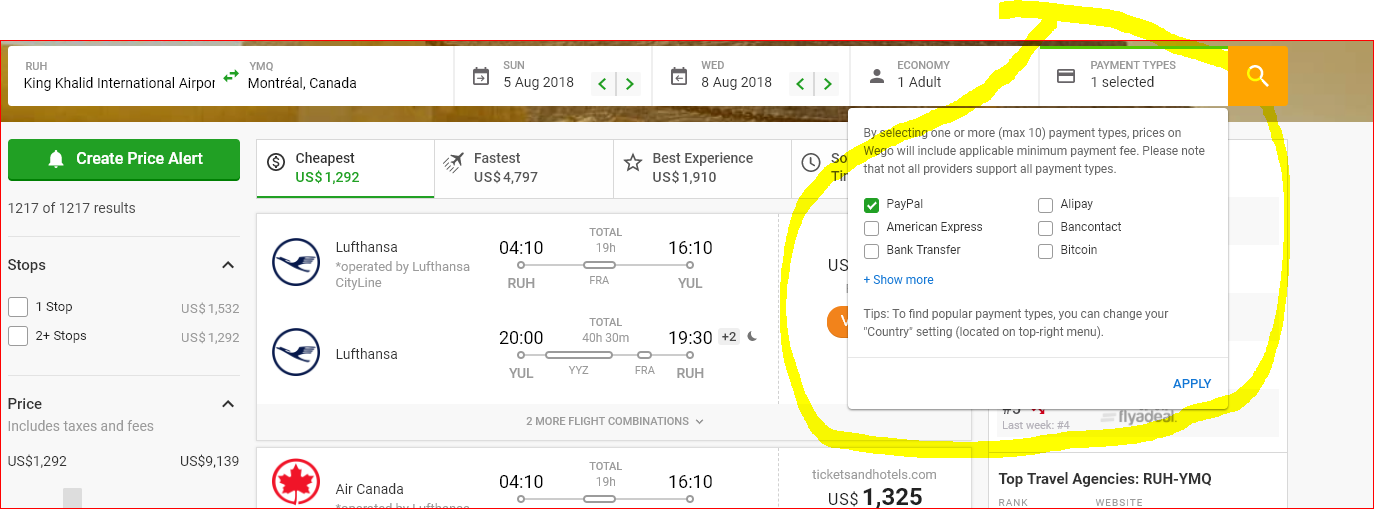This screenshot has width=1374, height=509.
Task: Switch to the Fastest results tab
Action: coord(524,168)
